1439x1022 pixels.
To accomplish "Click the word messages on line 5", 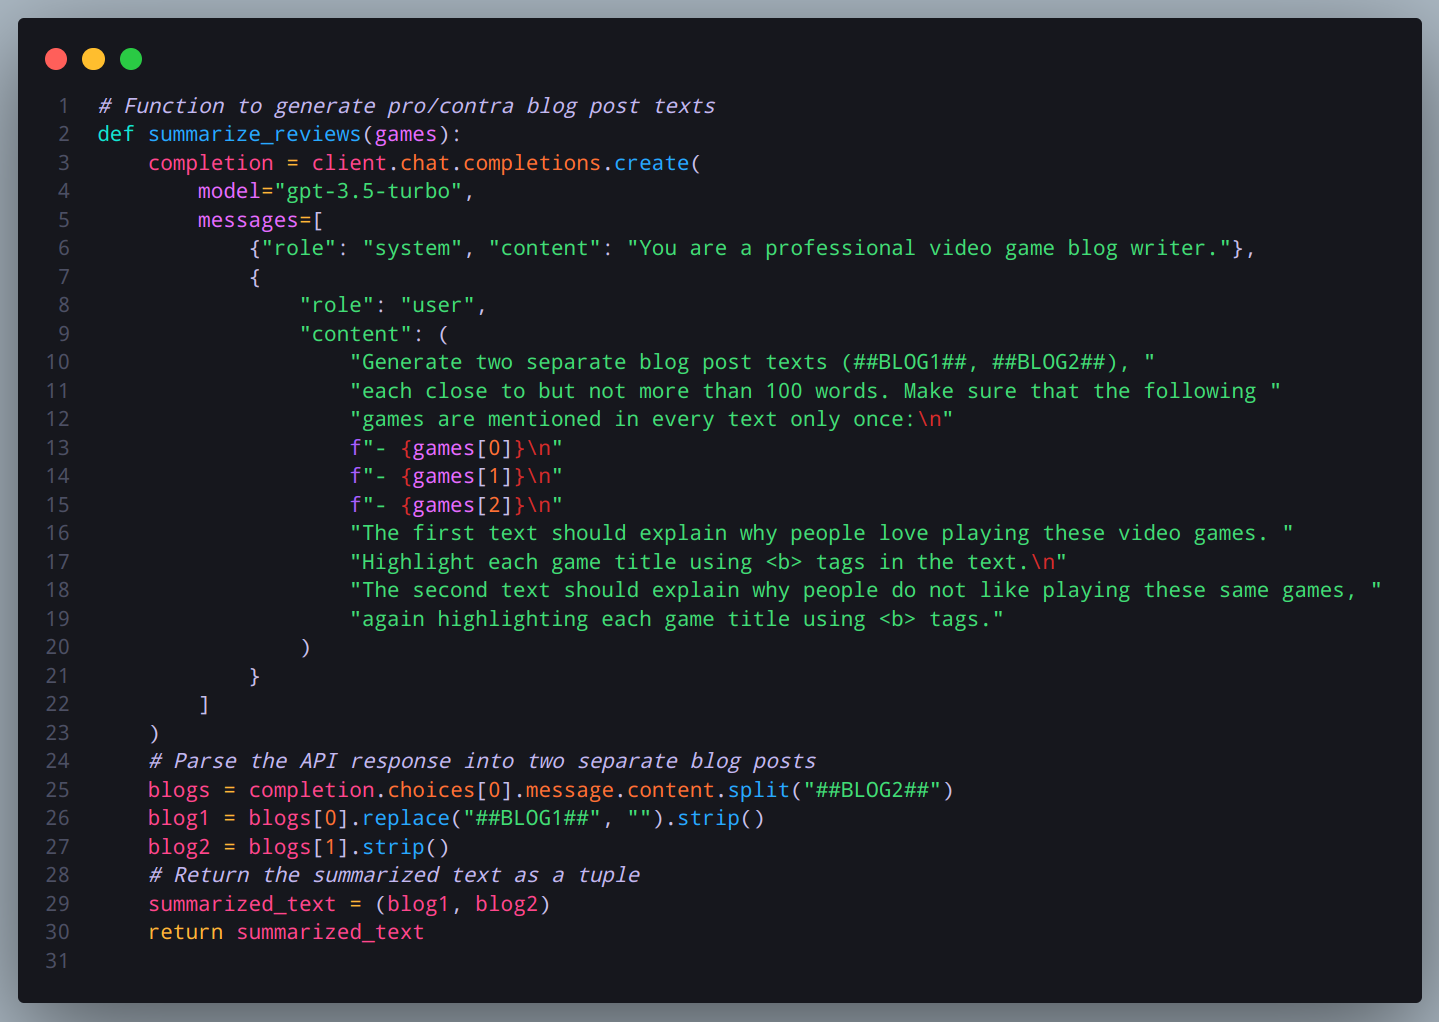I will [248, 220].
